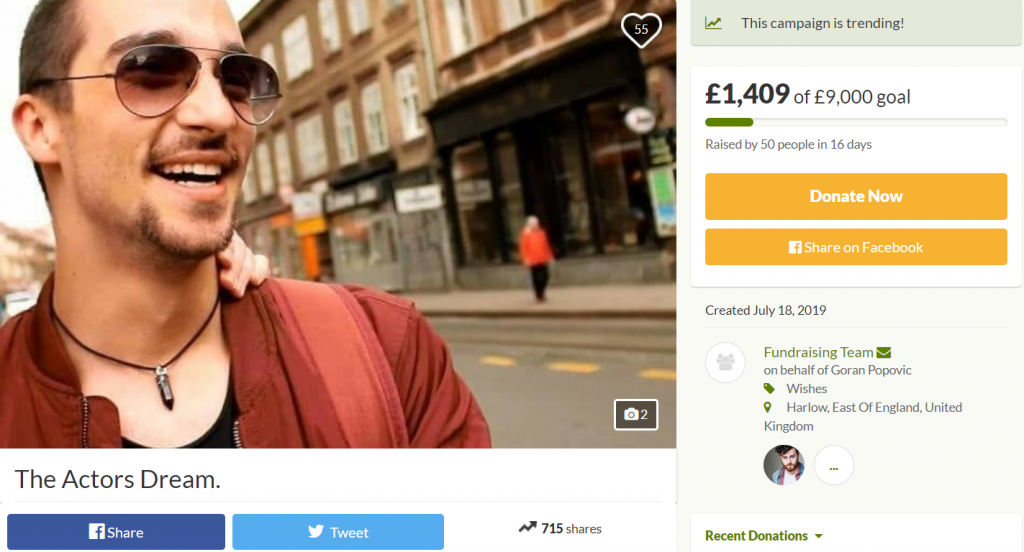Click the heart icon to like campaign
The width and height of the screenshot is (1024, 552).
point(641,30)
